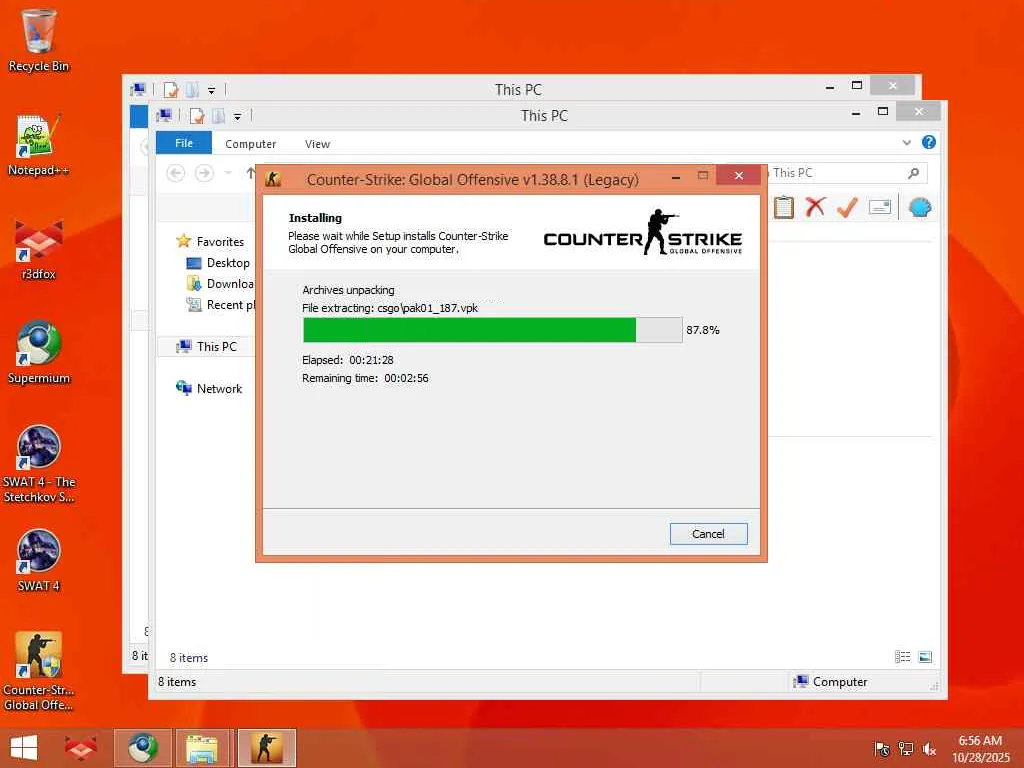The height and width of the screenshot is (768, 1024).
Task: Click Properties icon in front This PC title bar
Action: (x=197, y=116)
